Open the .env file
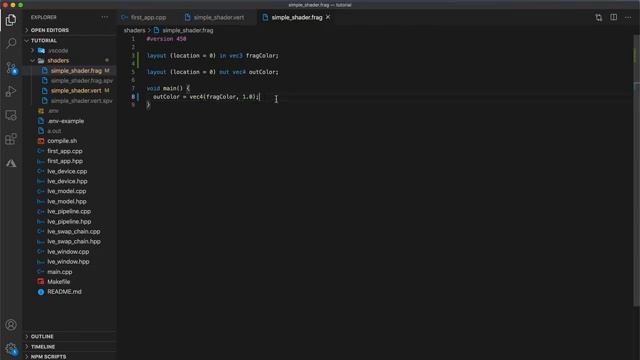640x360 pixels. [70, 111]
